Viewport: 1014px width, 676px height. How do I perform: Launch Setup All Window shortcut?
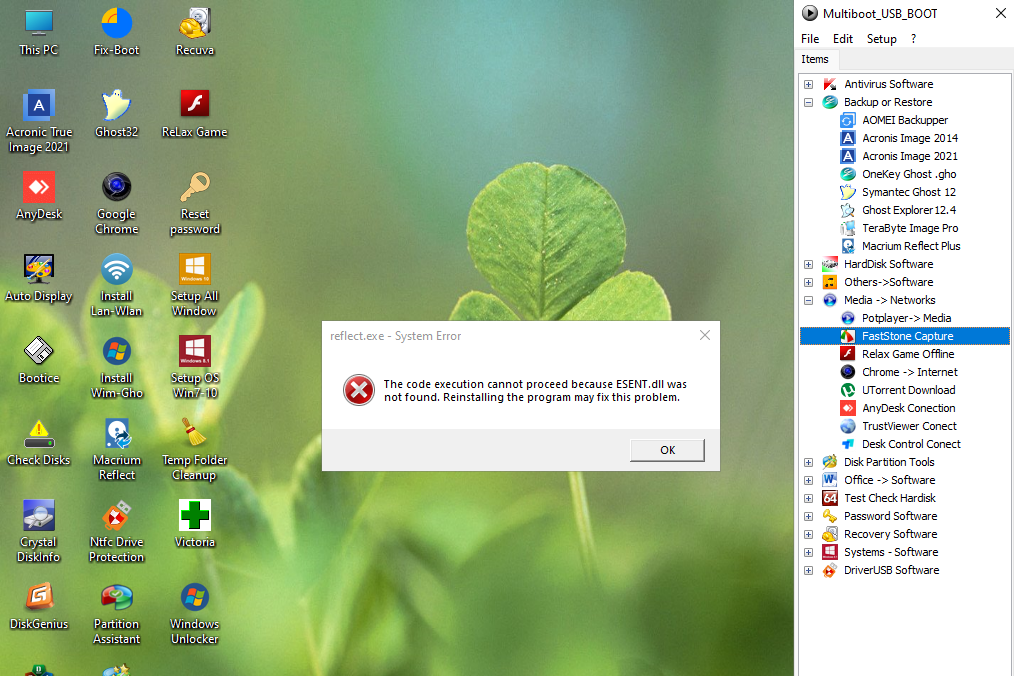[x=195, y=286]
